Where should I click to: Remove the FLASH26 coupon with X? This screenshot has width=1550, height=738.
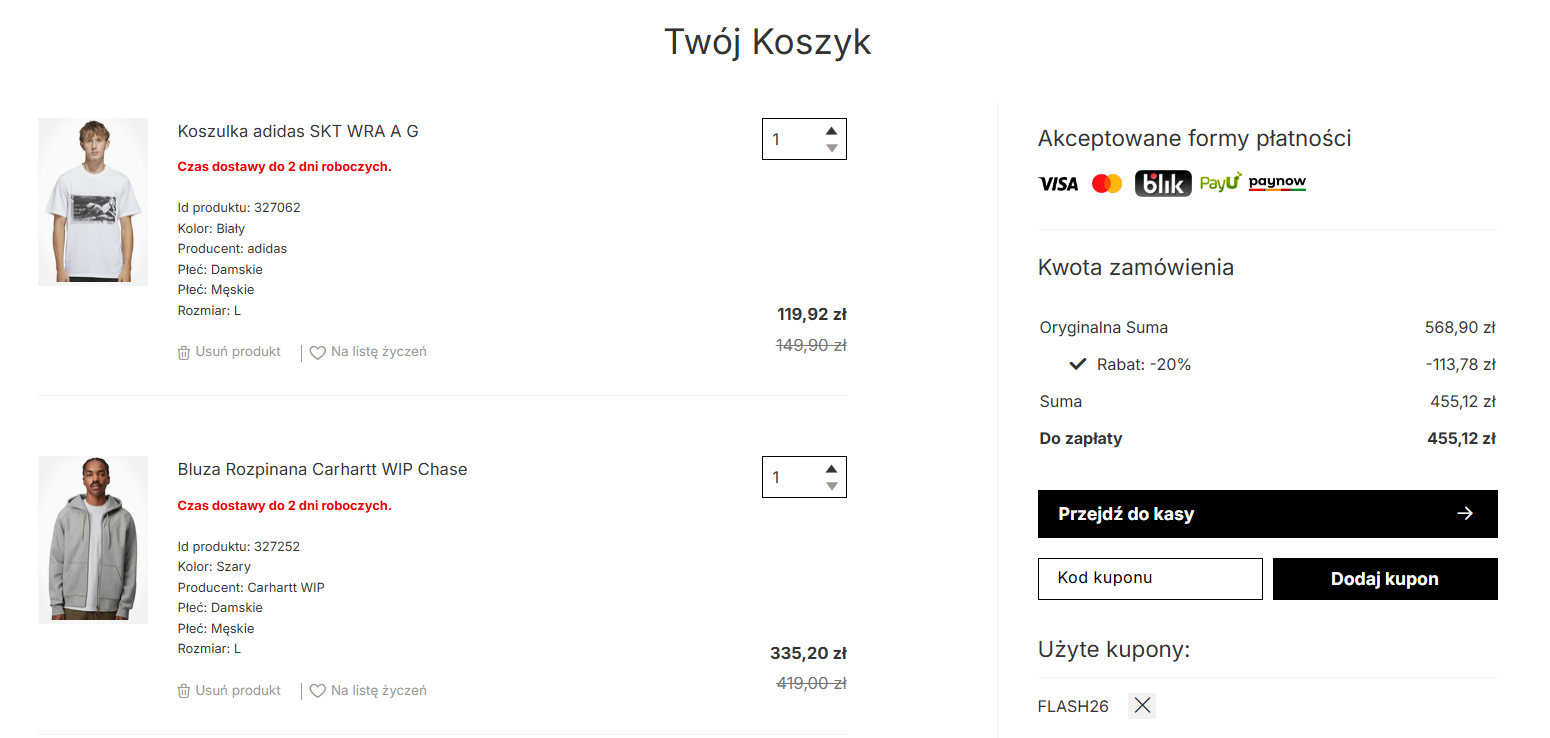1142,706
